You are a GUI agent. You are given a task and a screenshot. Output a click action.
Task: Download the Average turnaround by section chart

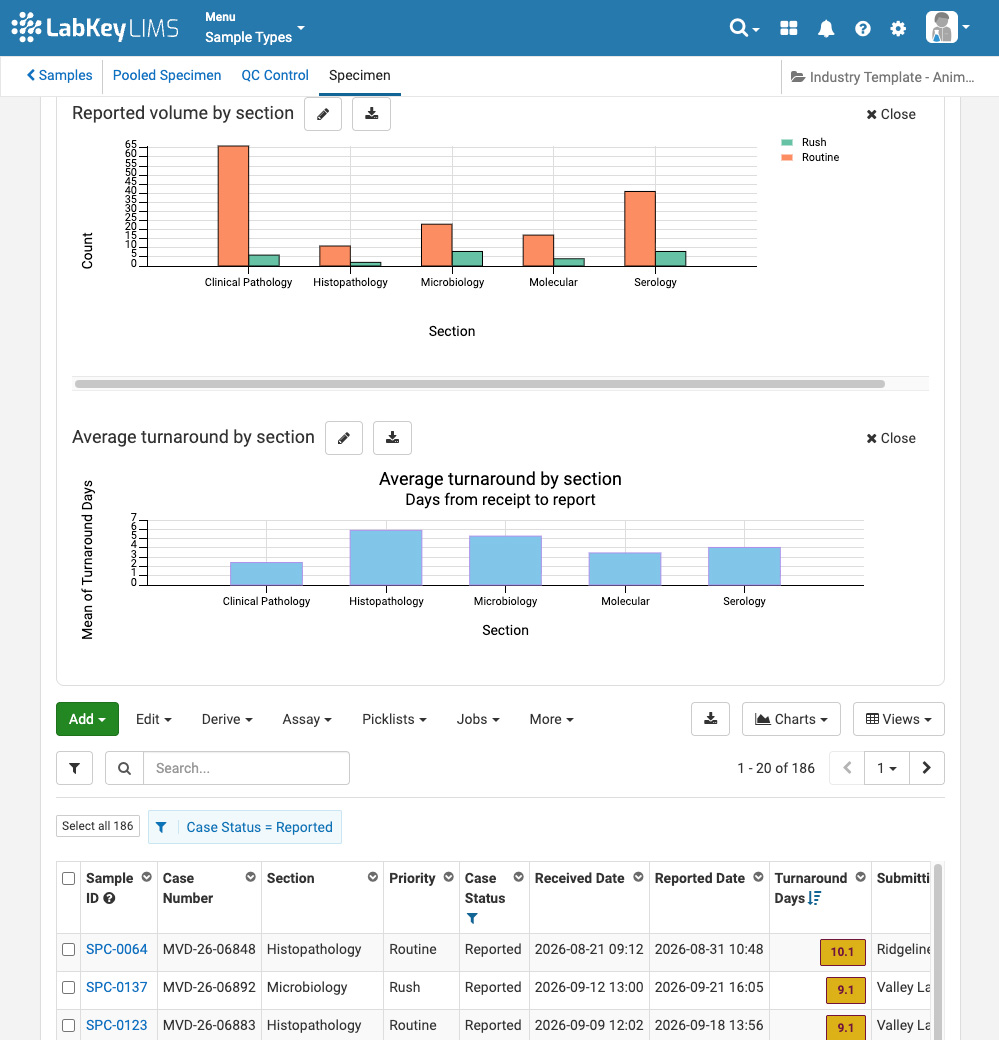tap(392, 438)
